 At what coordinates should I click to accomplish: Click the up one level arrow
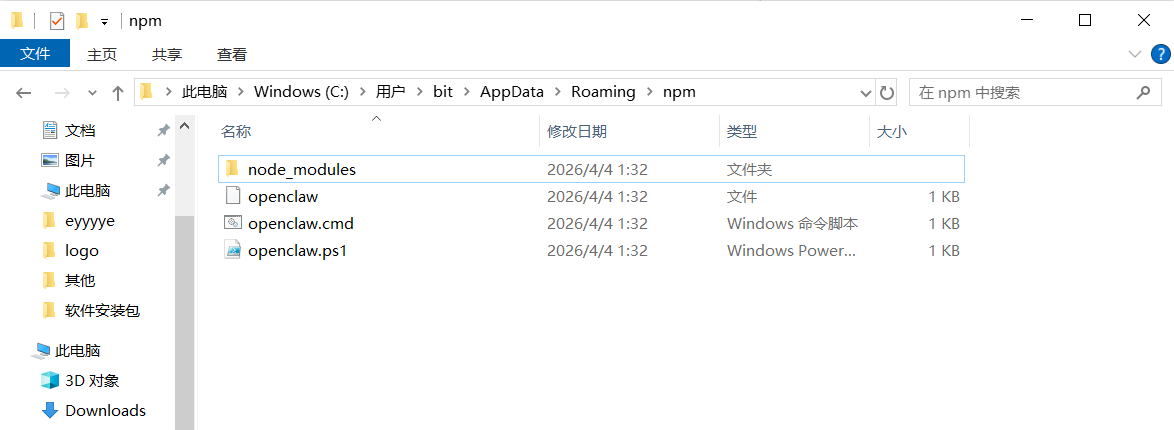118,93
